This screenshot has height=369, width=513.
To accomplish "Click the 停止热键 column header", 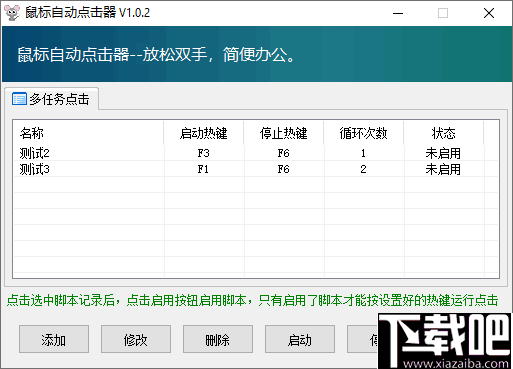I will [x=284, y=133].
